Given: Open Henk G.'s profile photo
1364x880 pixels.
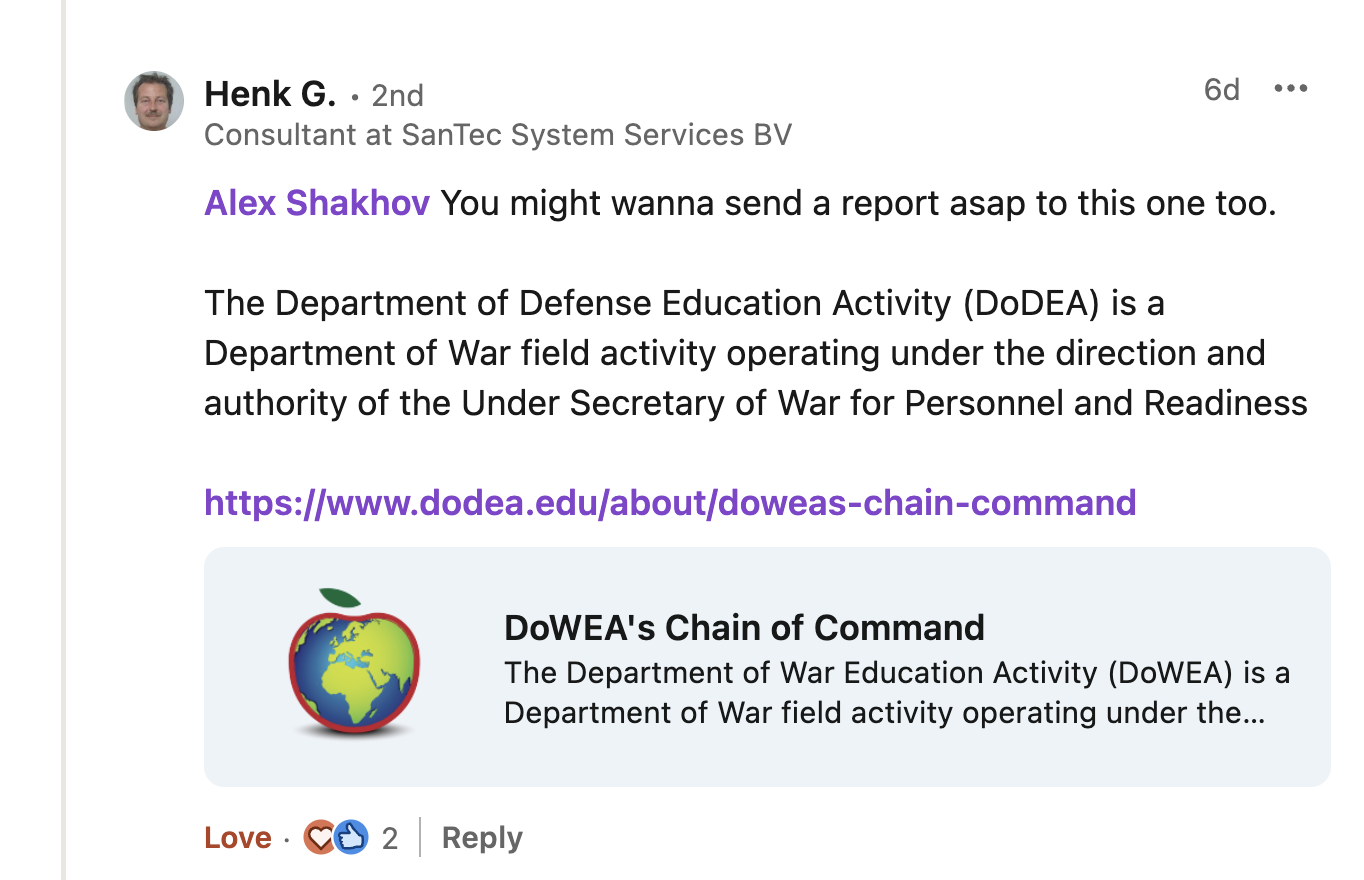Looking at the screenshot, I should [x=153, y=100].
